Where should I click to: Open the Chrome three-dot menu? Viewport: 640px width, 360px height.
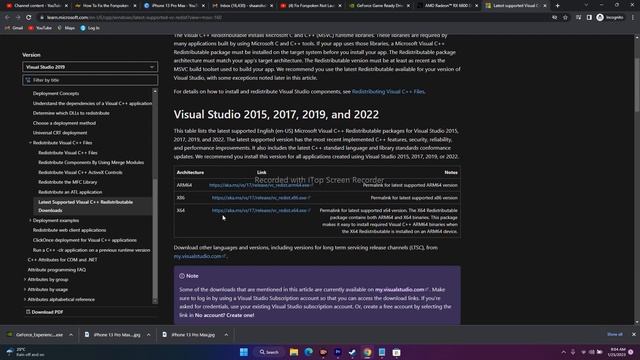coord(633,18)
